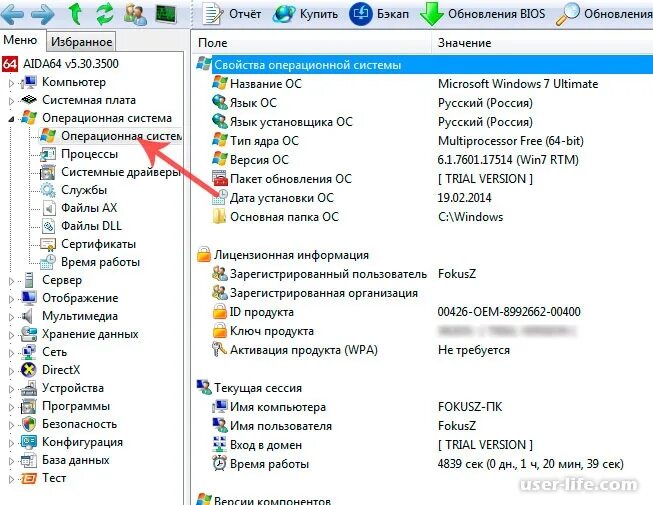Viewport: 653px width, 505px height.
Task: Click the Forward navigation arrow
Action: 42,14
